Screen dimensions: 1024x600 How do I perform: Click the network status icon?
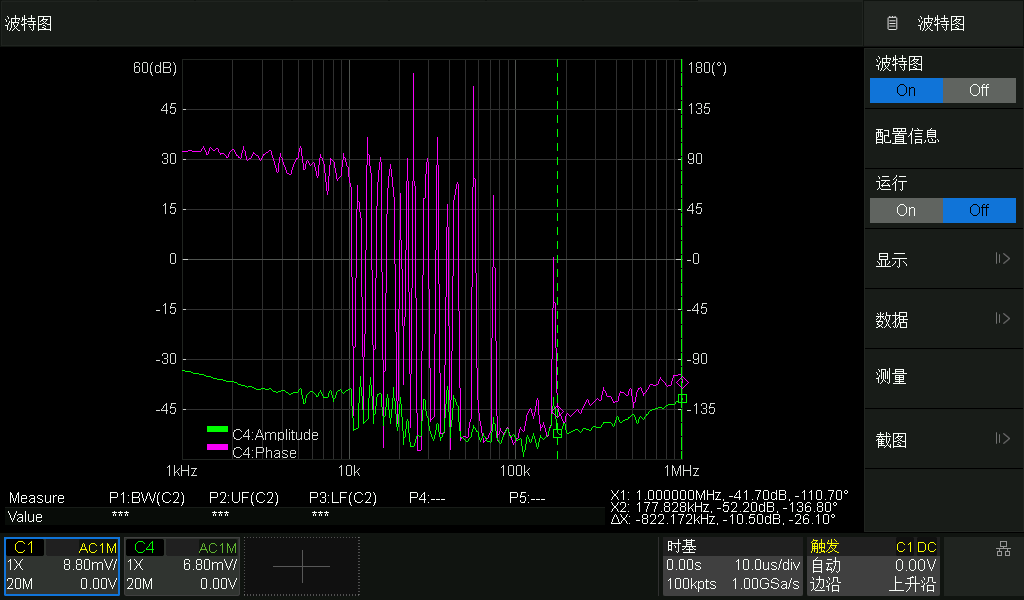(1004, 549)
